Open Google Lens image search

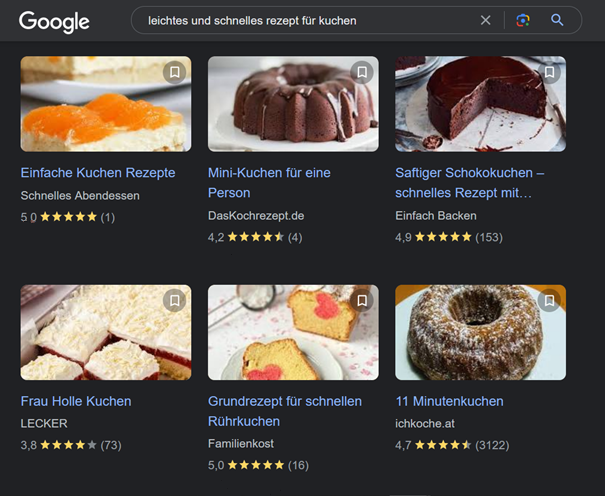(x=523, y=20)
